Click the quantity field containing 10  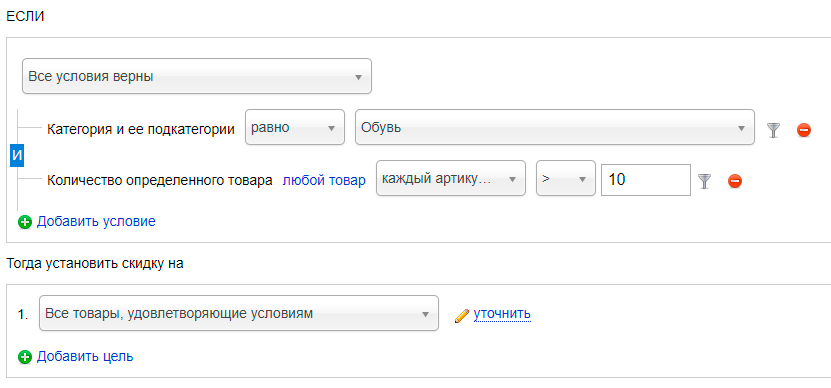[x=646, y=180]
